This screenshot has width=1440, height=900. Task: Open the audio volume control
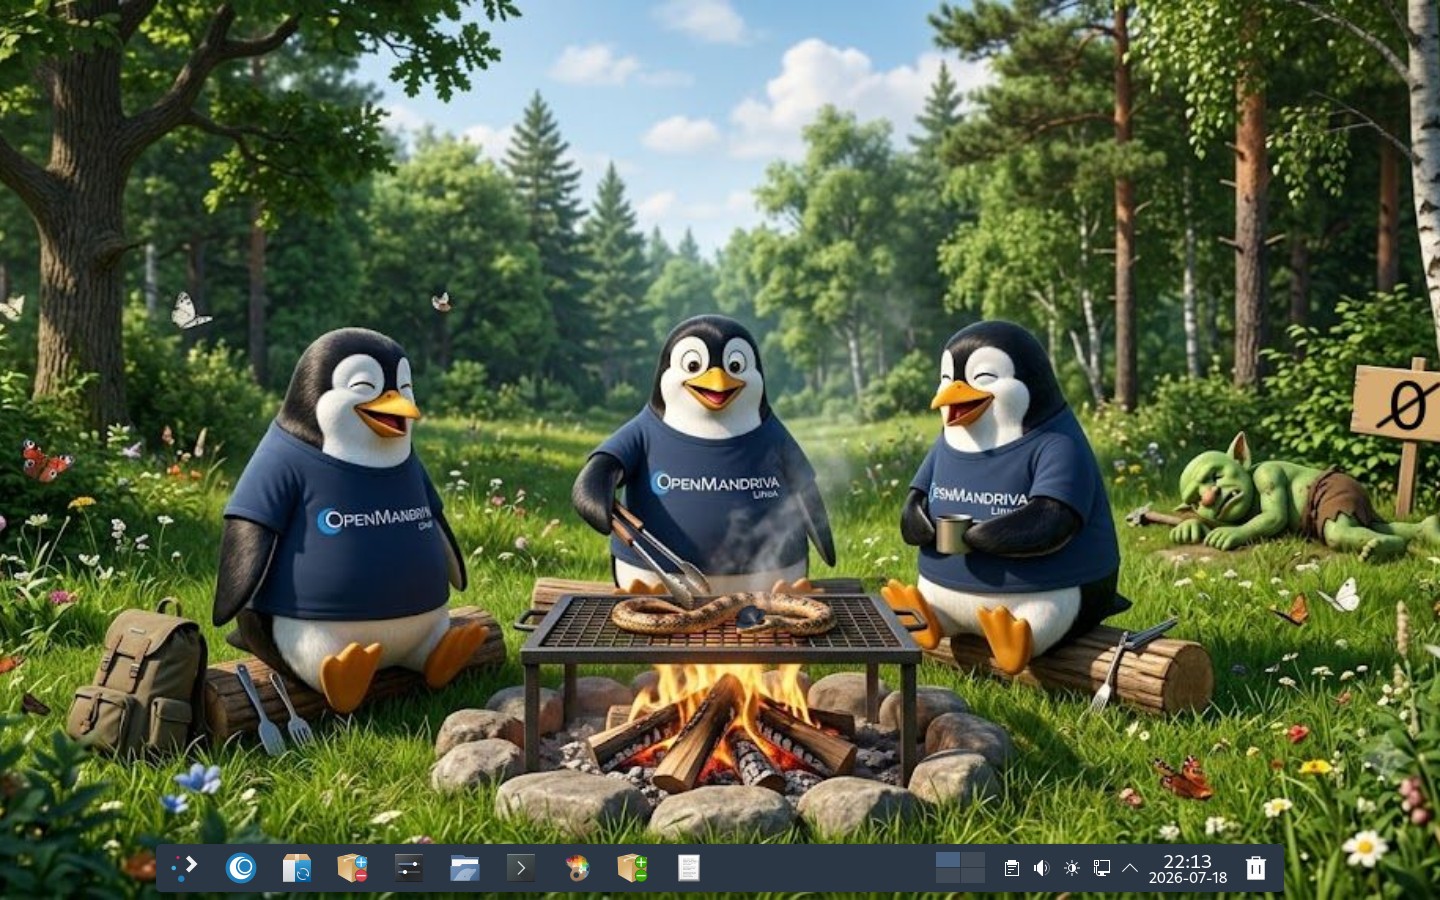[x=1041, y=868]
